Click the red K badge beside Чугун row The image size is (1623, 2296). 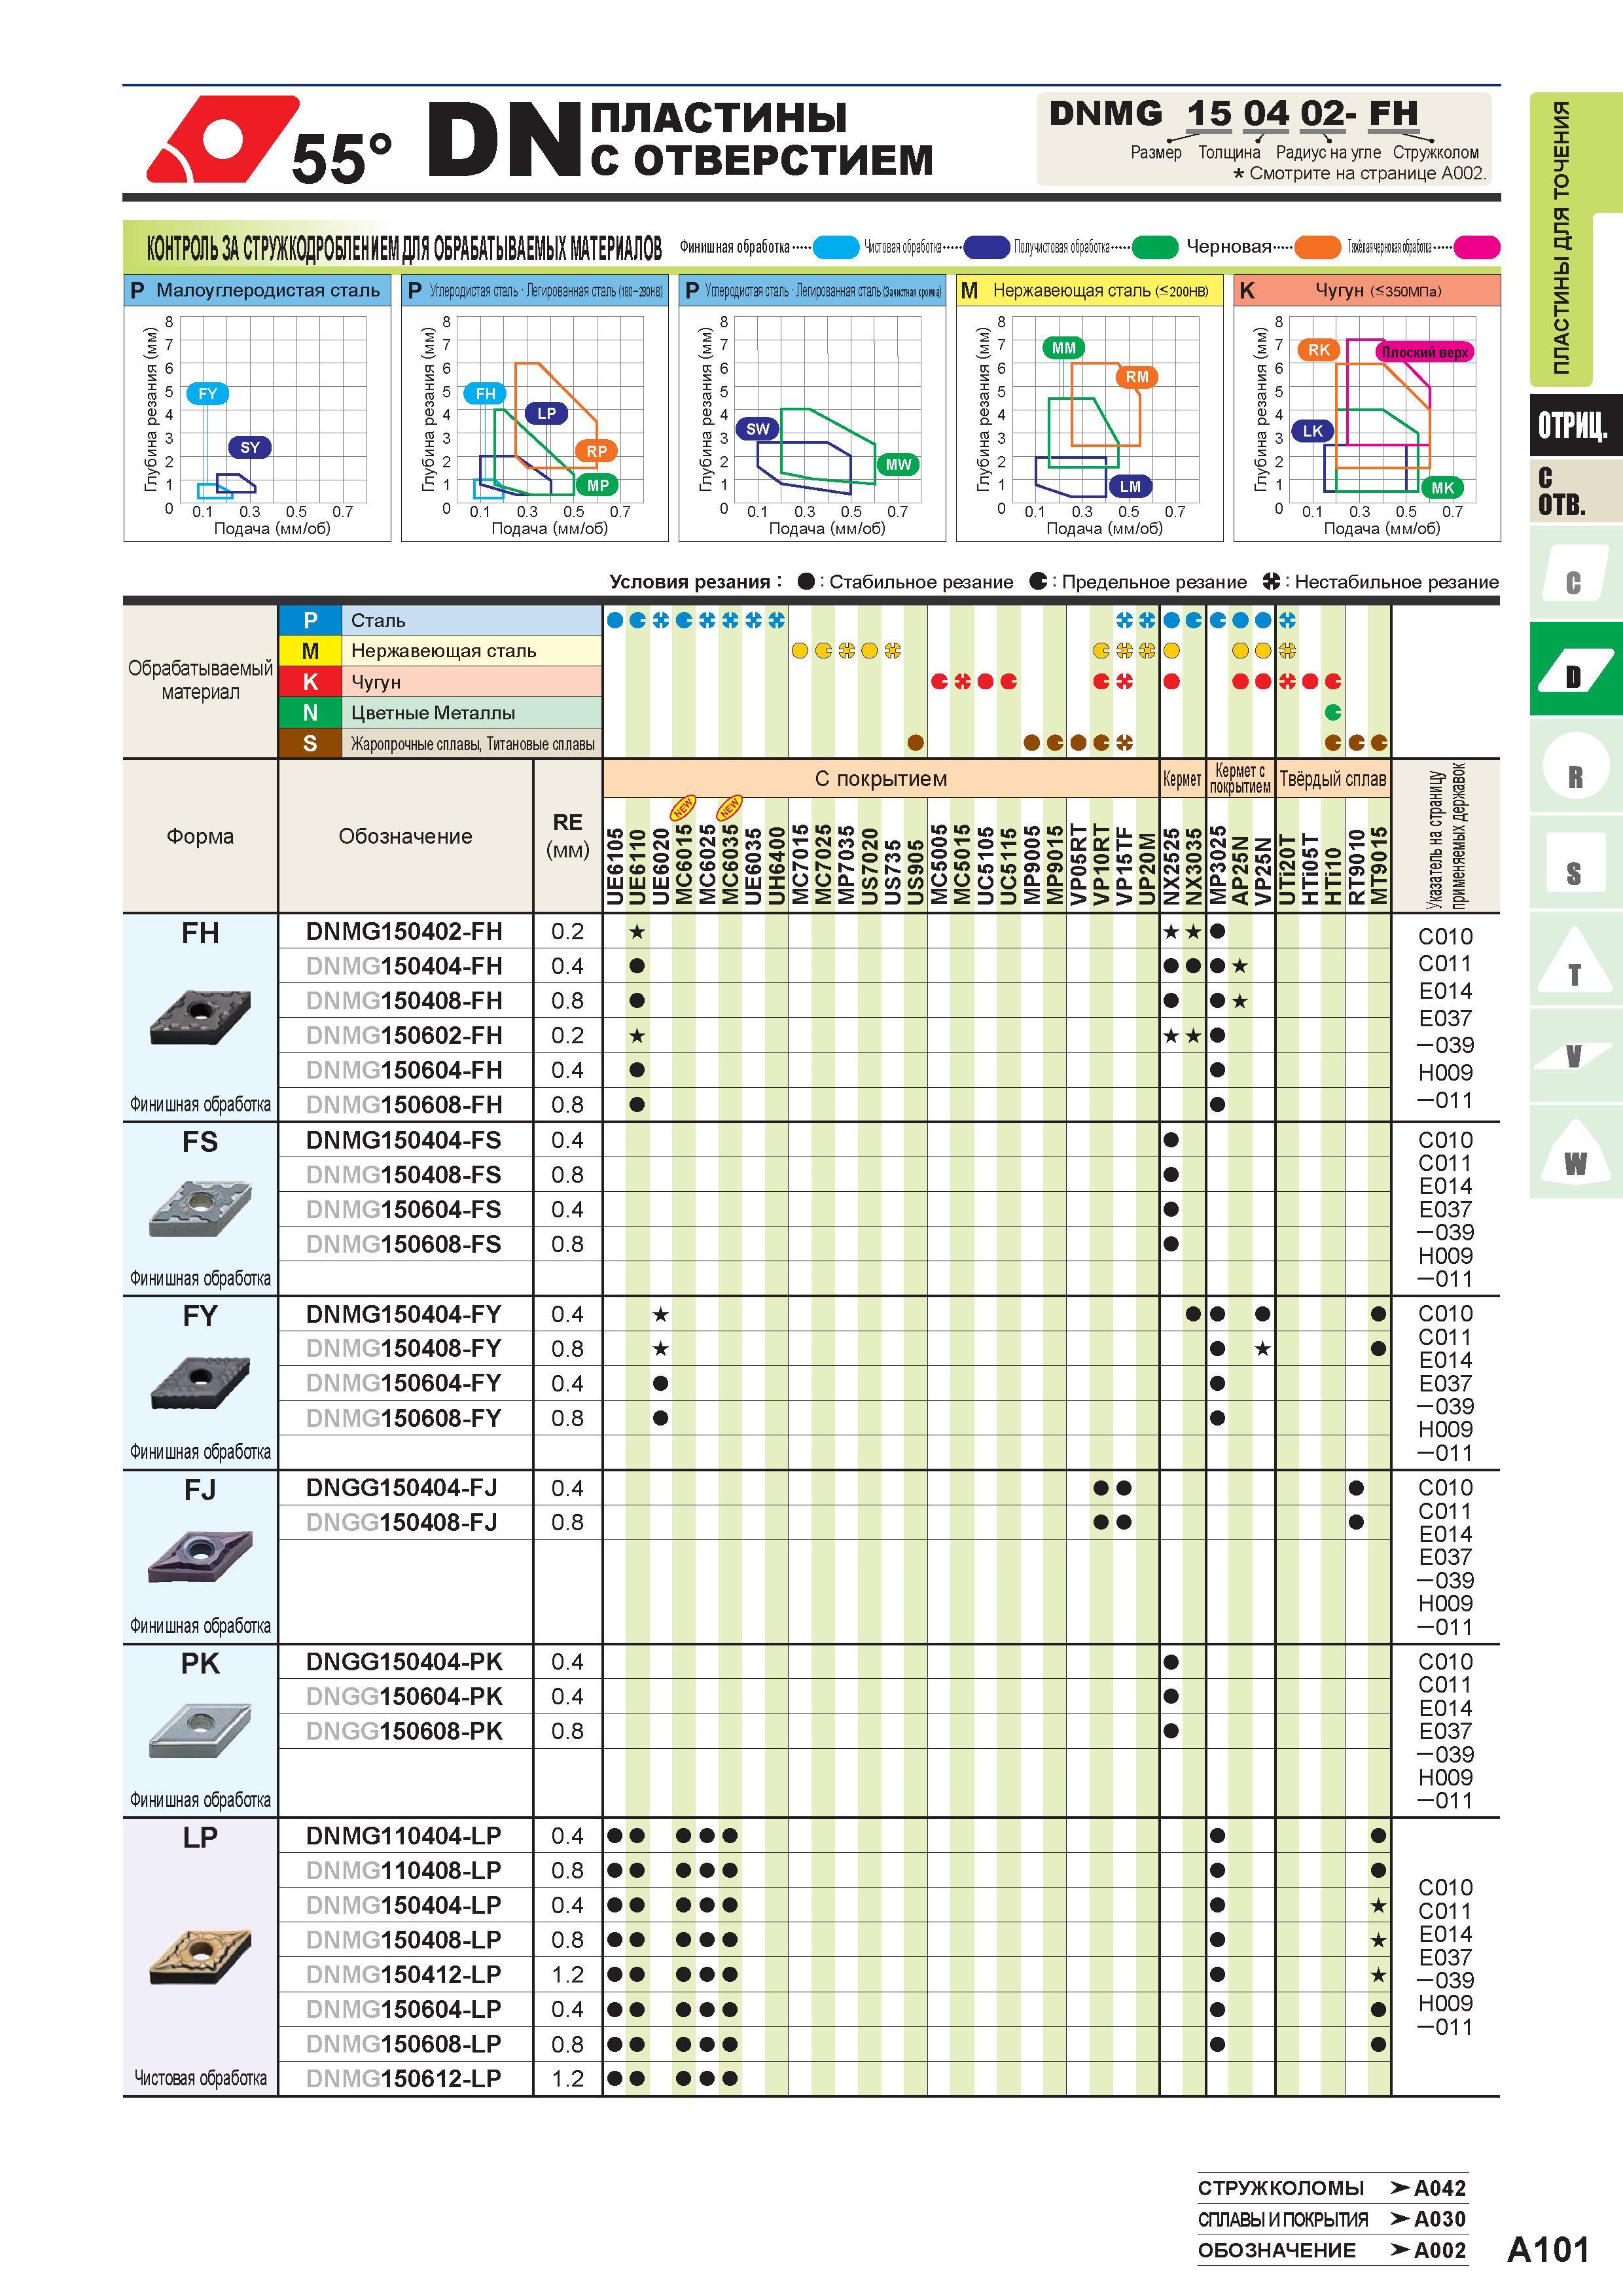coord(310,682)
